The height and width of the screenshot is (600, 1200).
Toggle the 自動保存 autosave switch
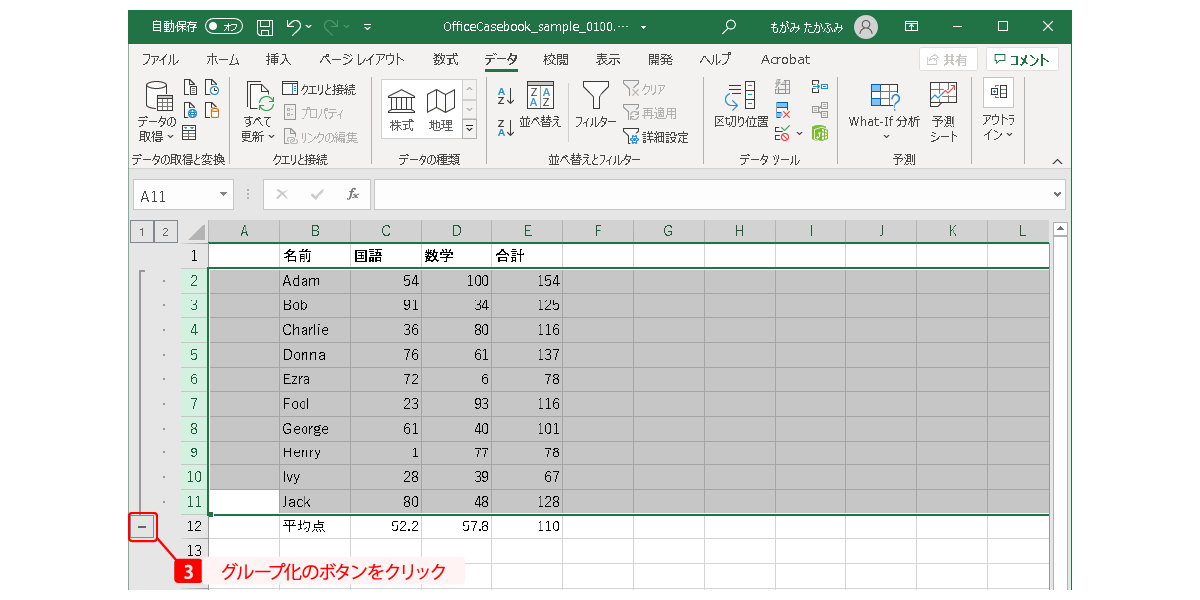pos(224,27)
